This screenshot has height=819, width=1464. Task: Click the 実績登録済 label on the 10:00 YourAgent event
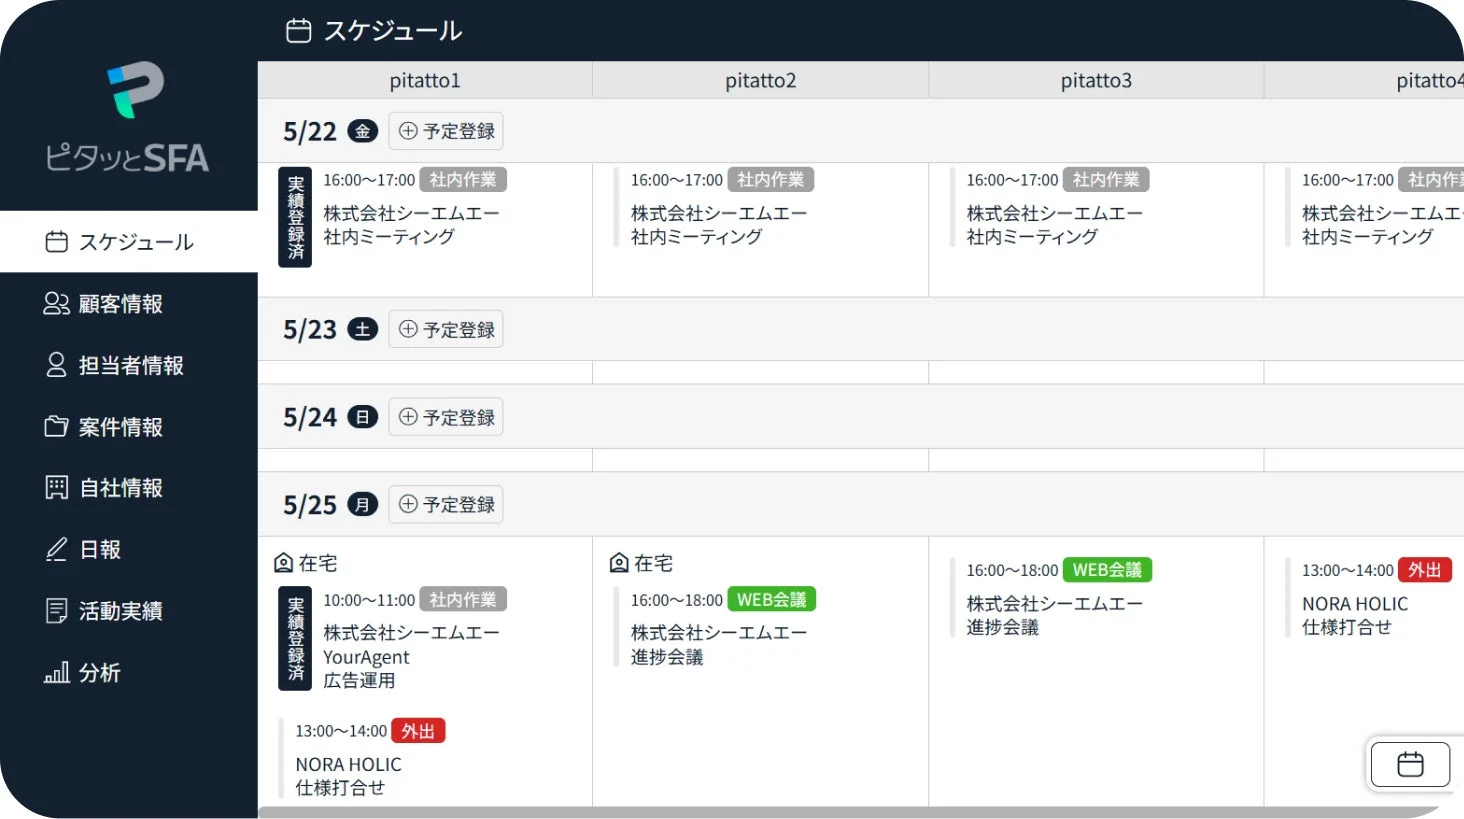(x=295, y=638)
